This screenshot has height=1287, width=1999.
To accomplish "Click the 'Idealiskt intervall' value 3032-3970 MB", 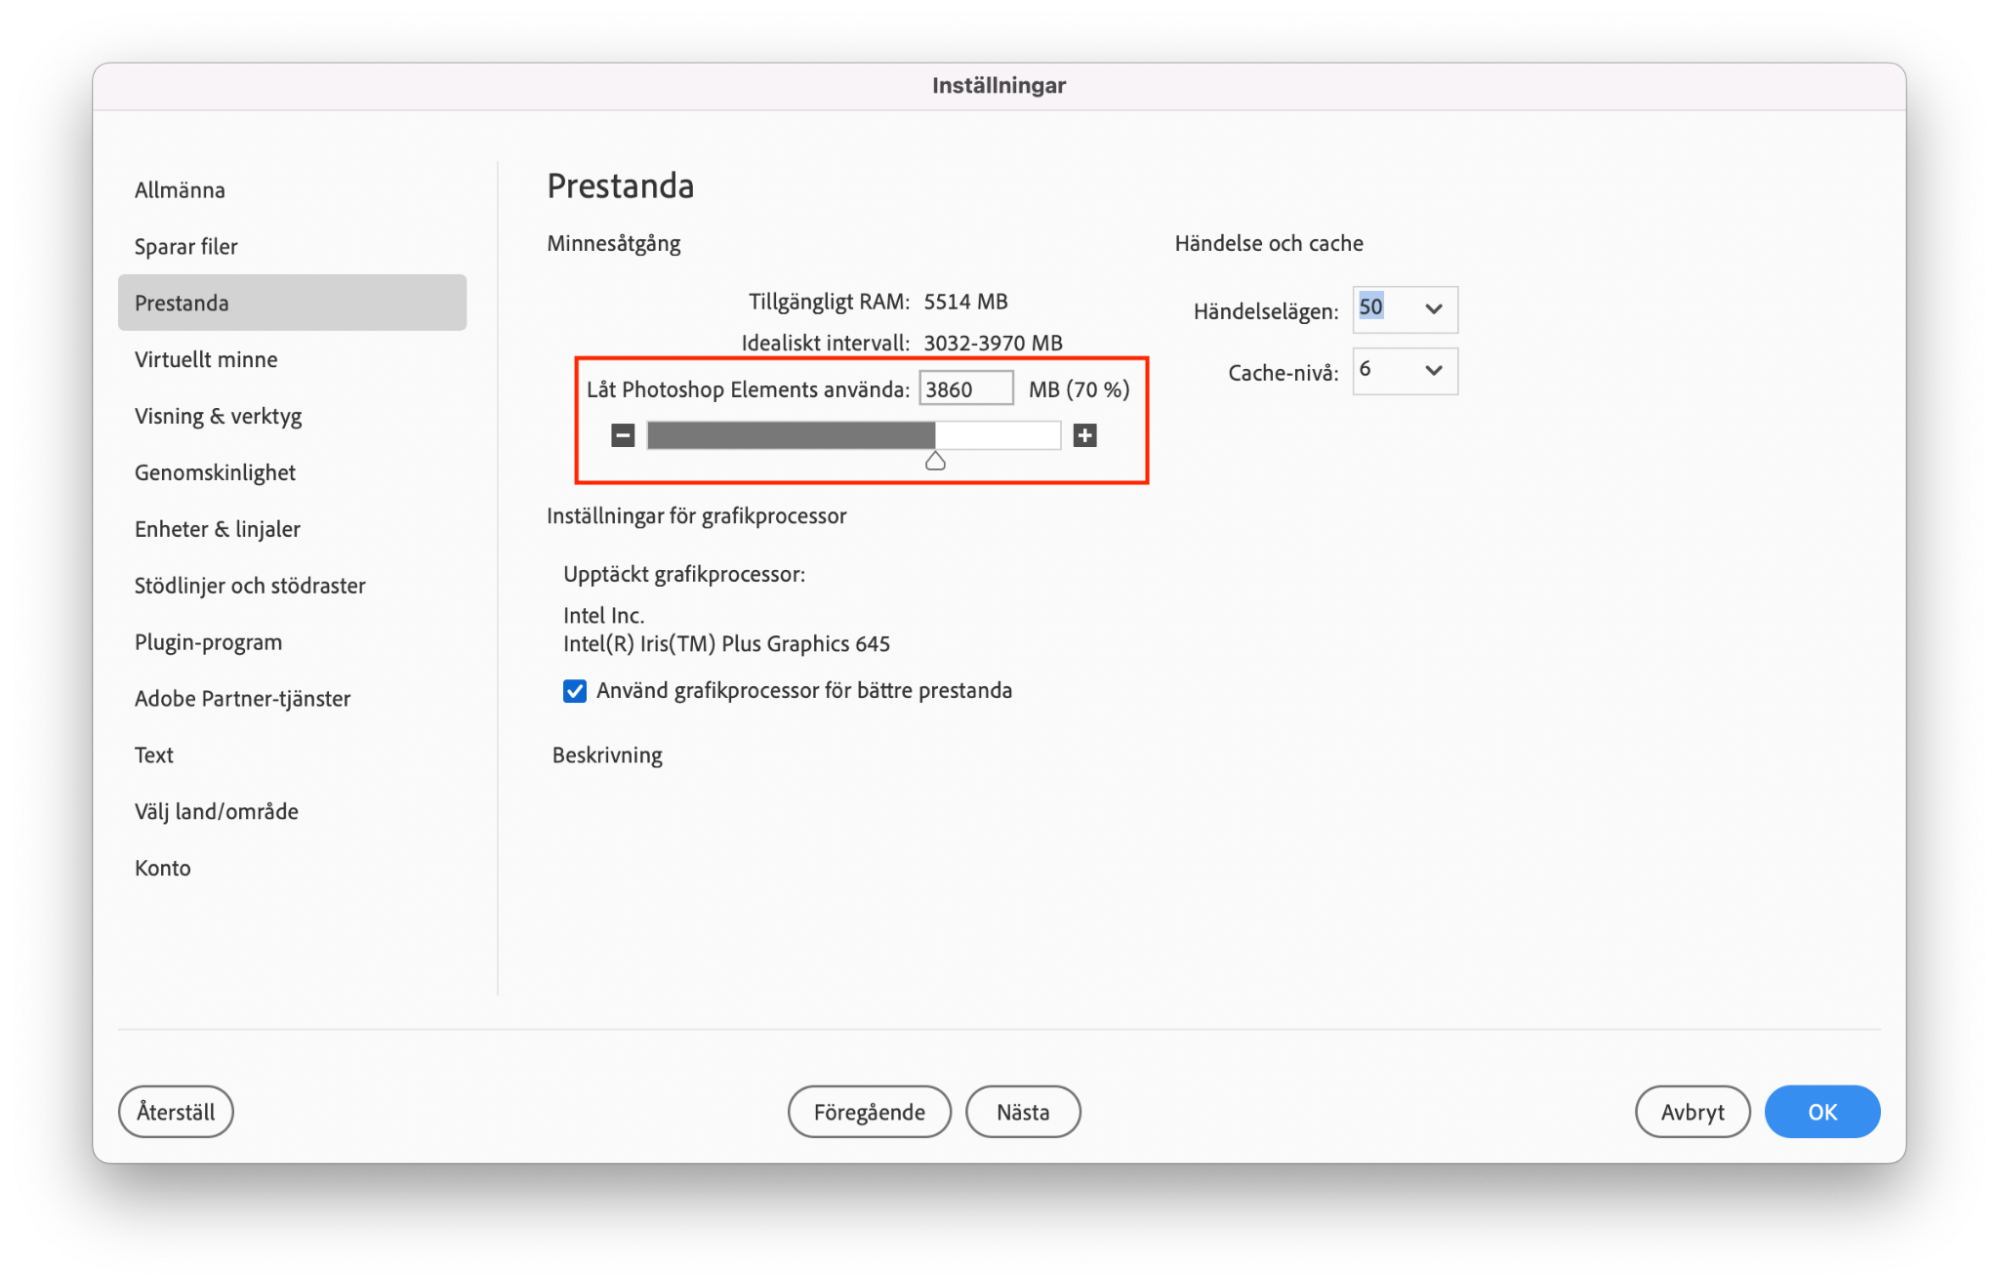I will (x=993, y=343).
